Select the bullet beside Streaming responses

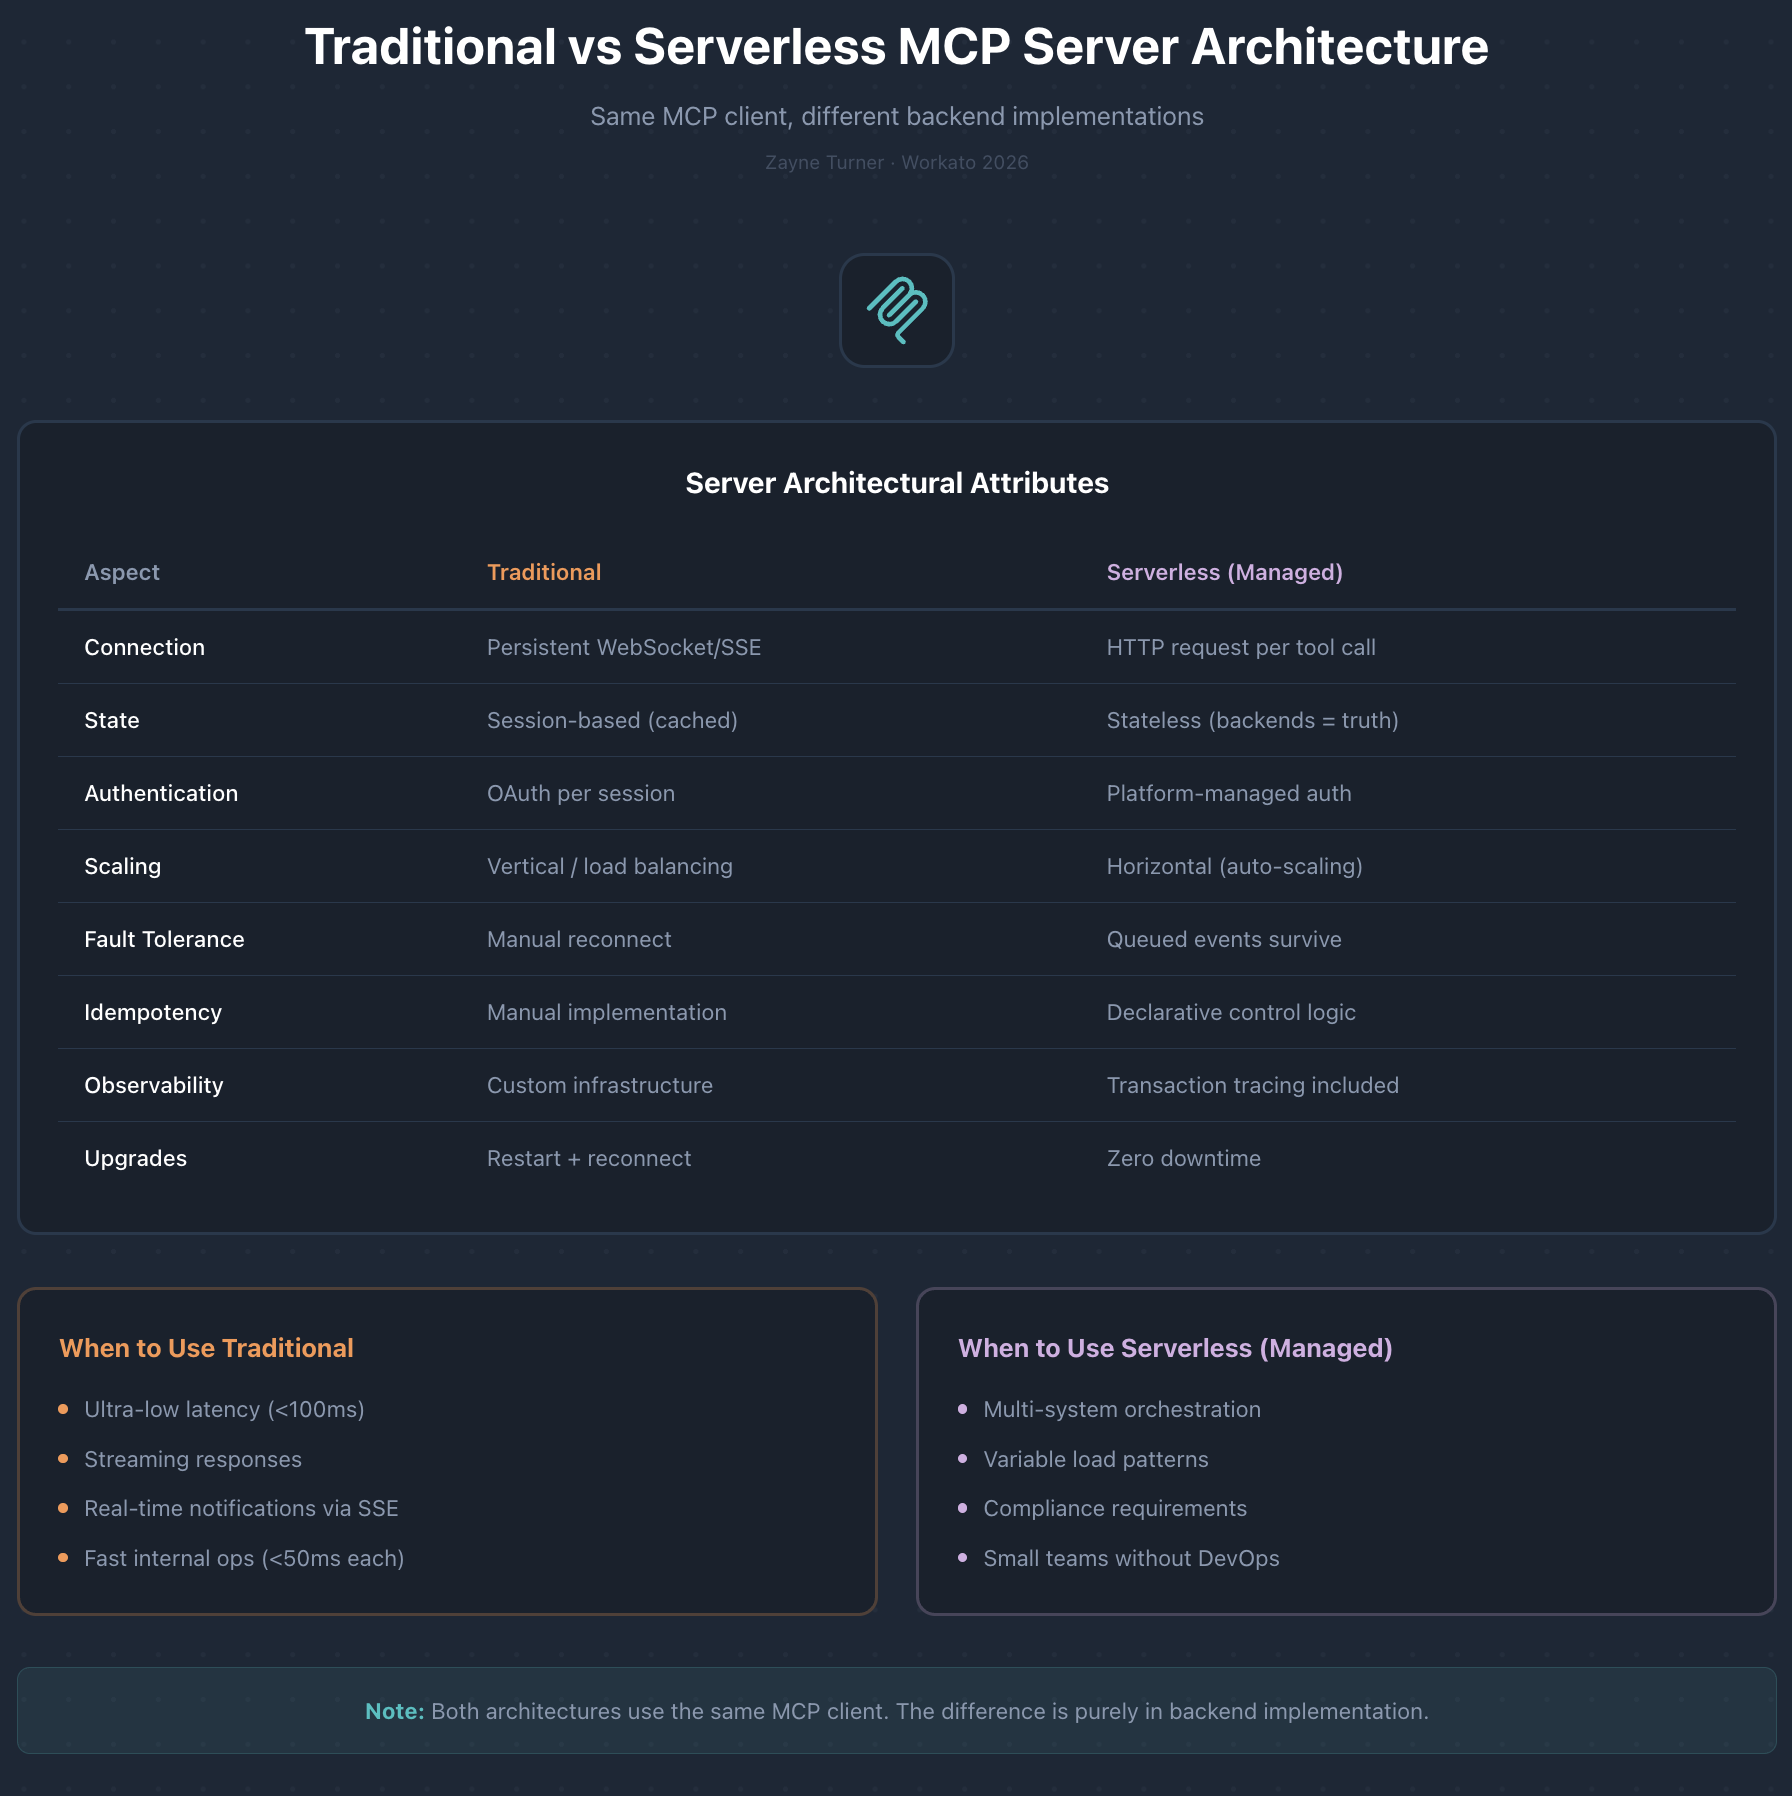coord(63,1459)
